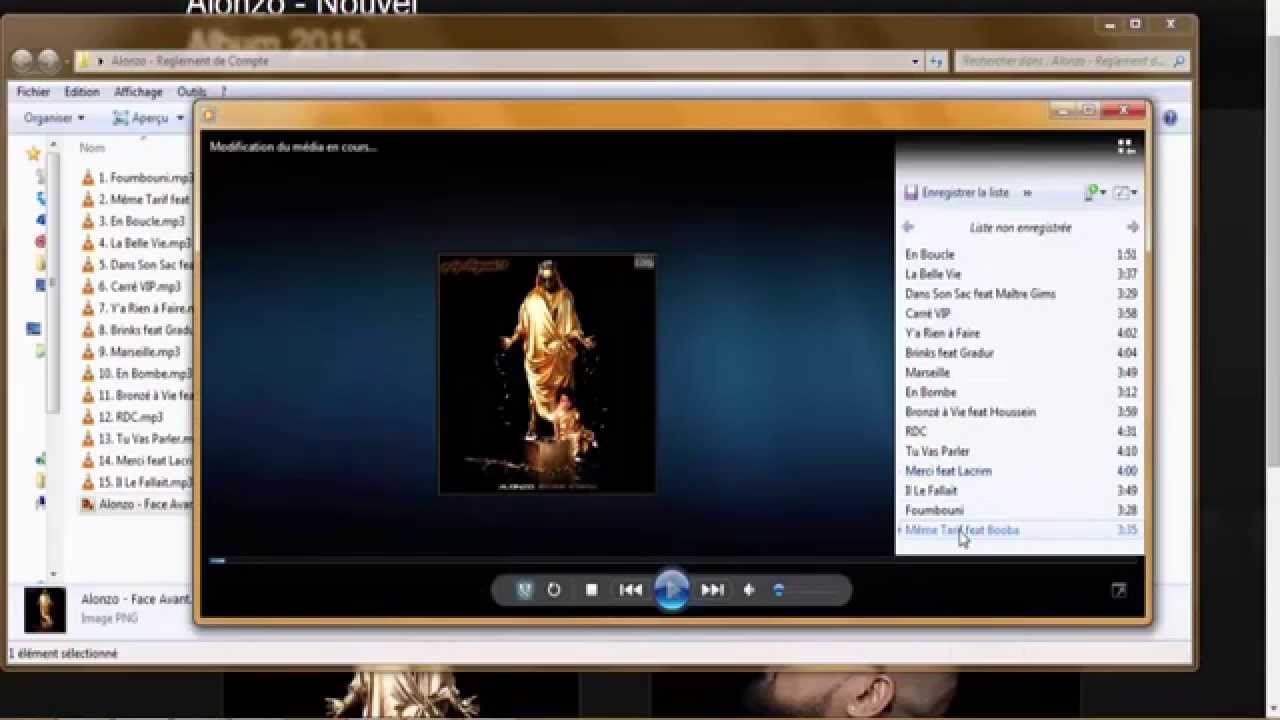Switch to library using the grid icon
Viewport: 1280px width, 720px height.
pyautogui.click(x=1126, y=146)
